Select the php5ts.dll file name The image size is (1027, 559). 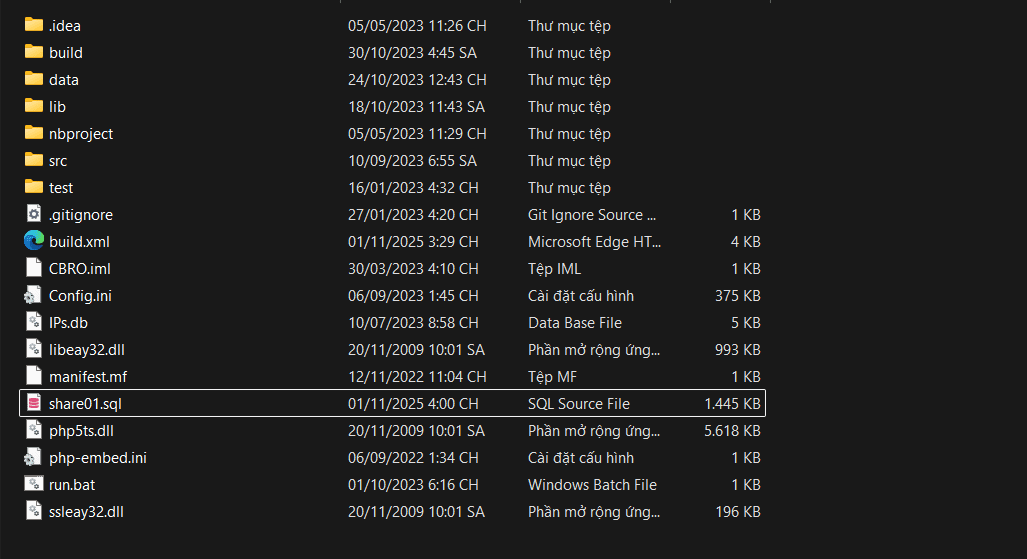[81, 431]
